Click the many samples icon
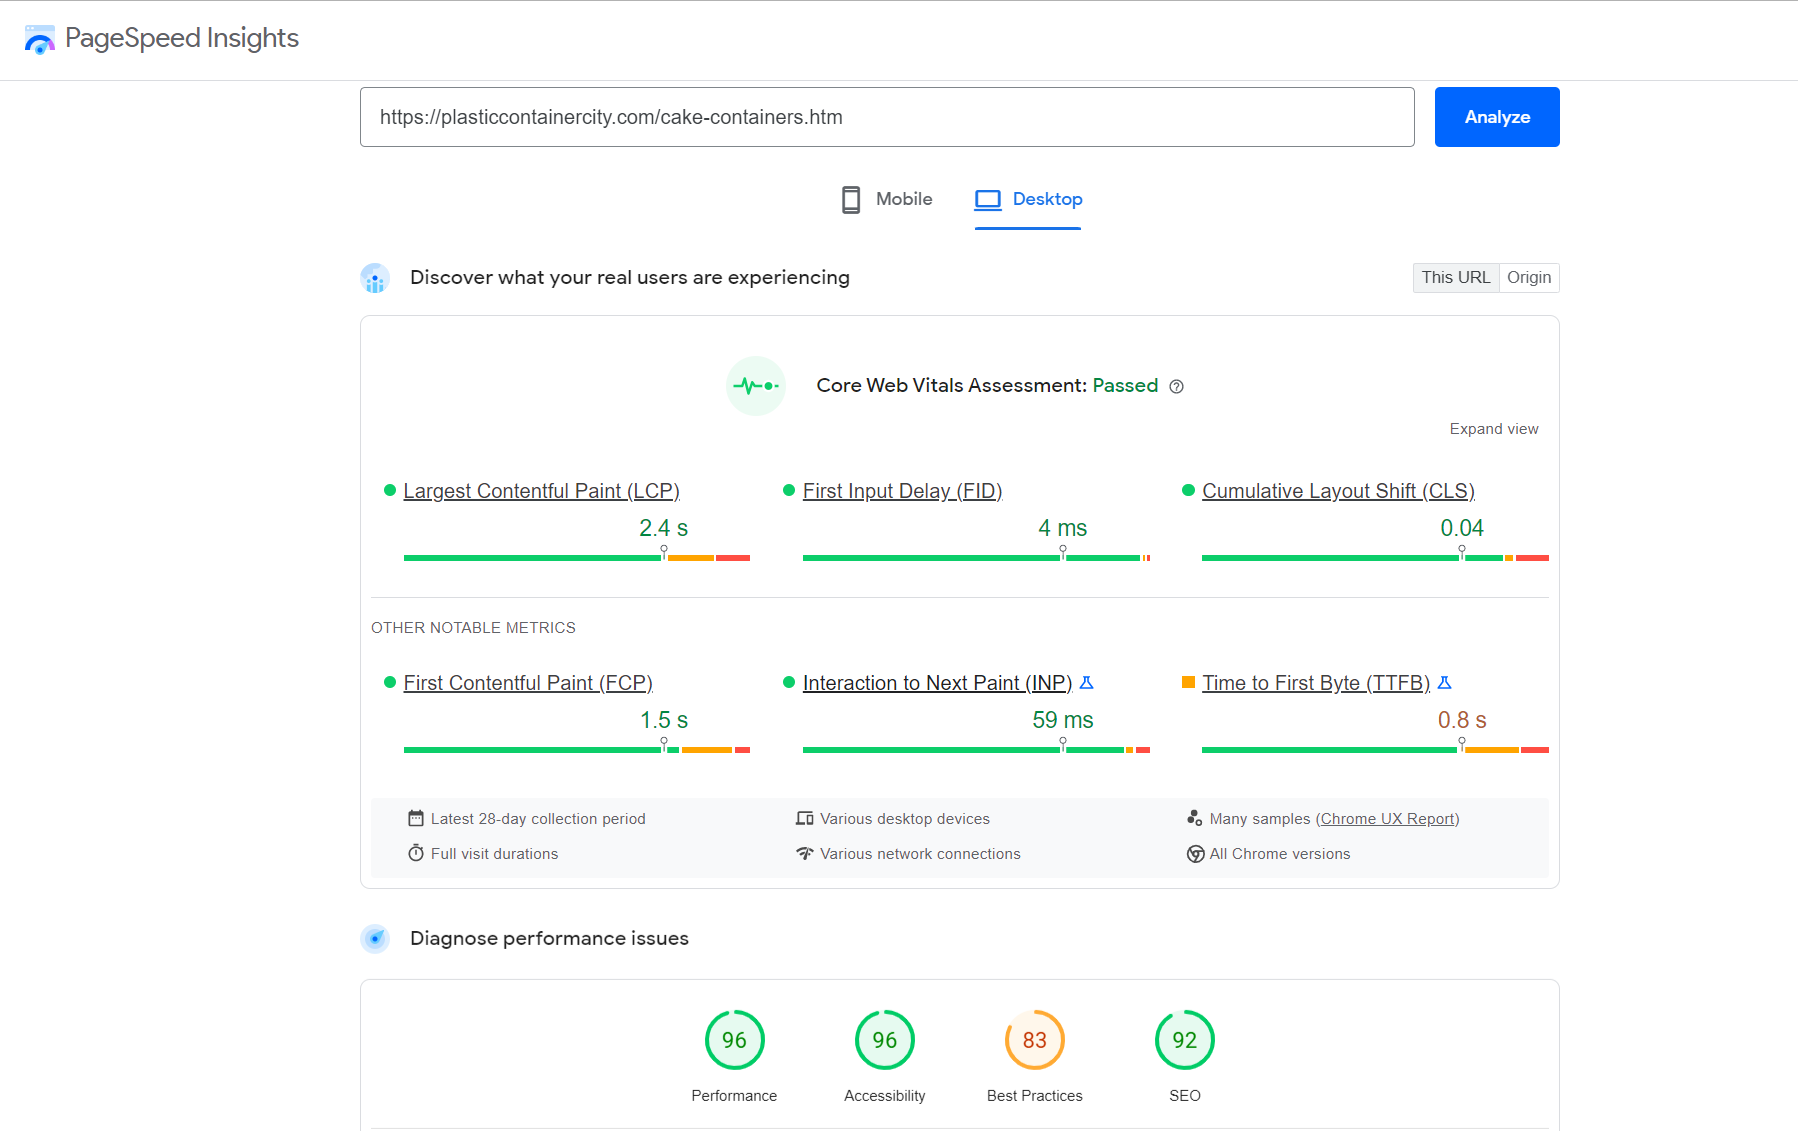Image resolution: width=1798 pixels, height=1131 pixels. click(x=1194, y=818)
